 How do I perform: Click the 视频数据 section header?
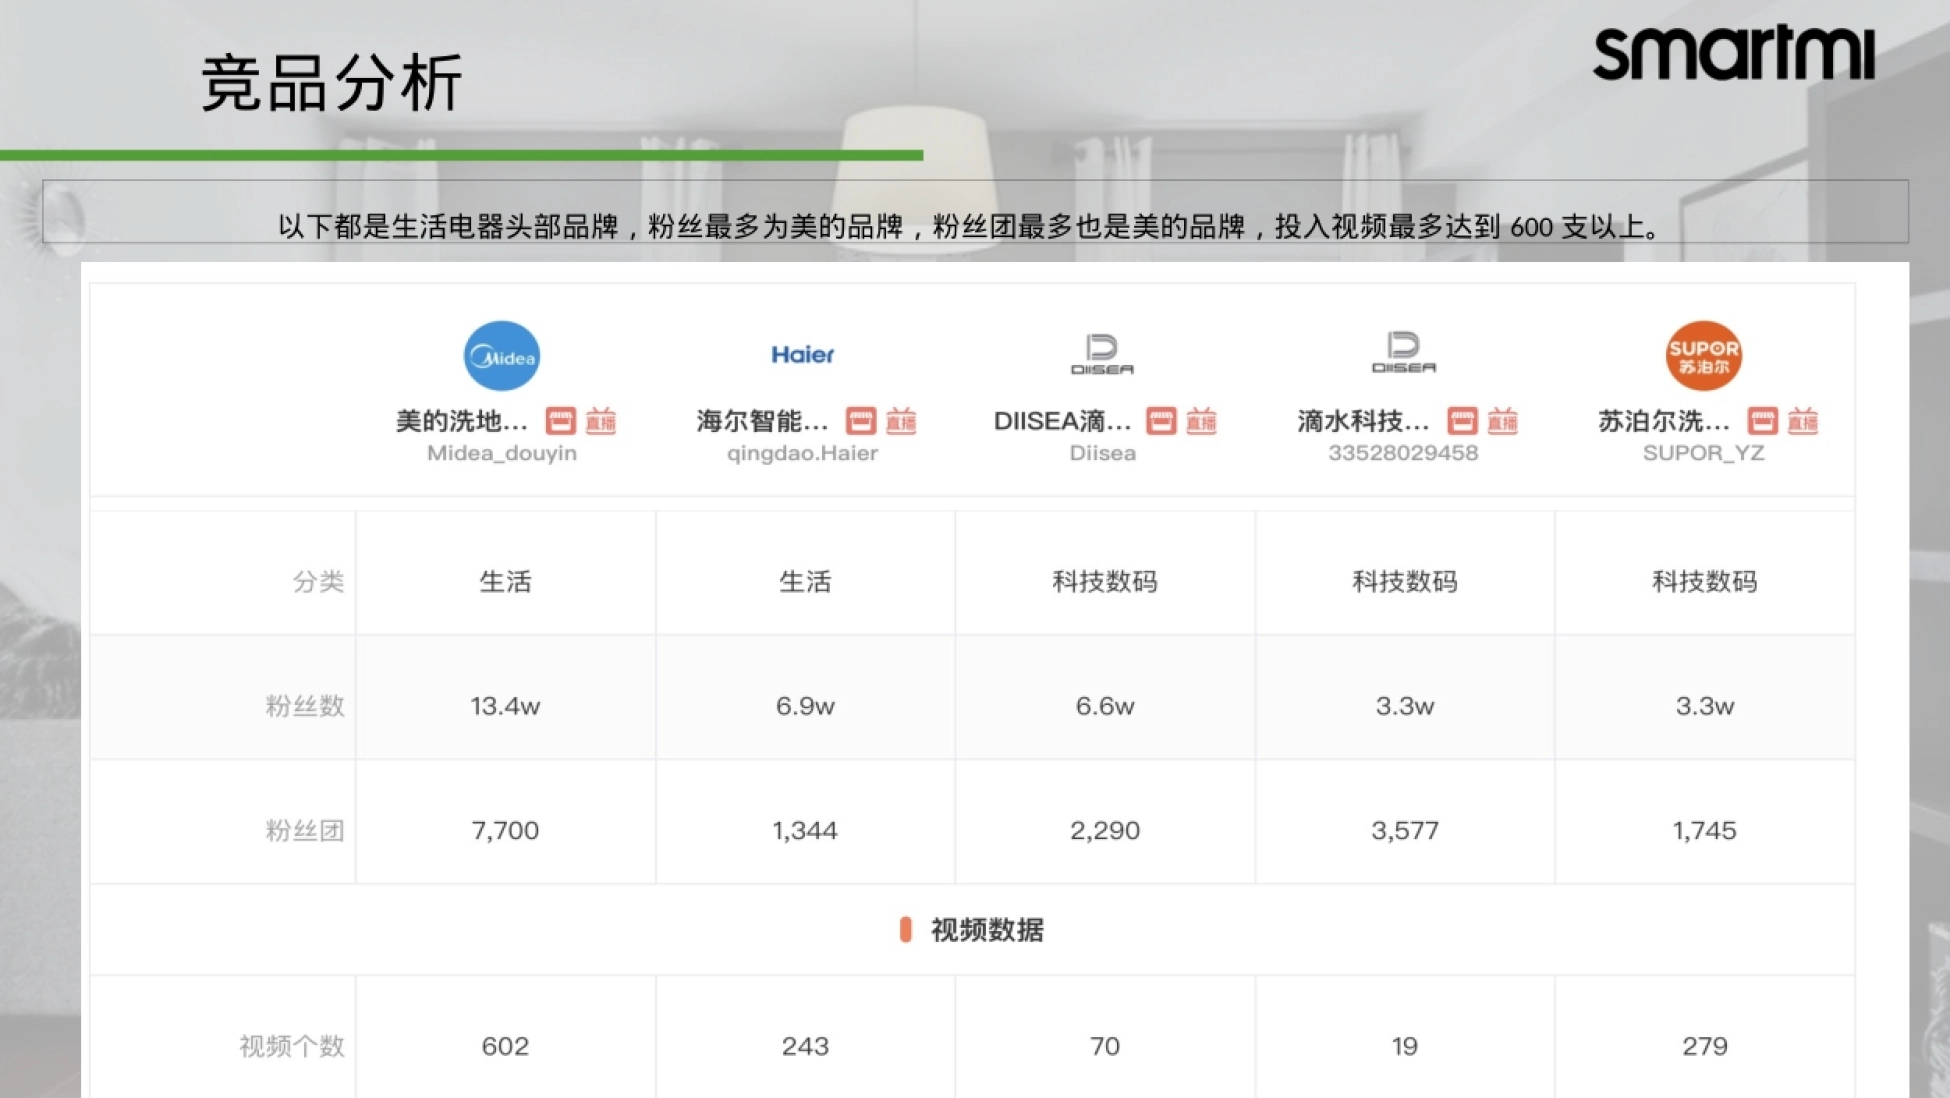point(972,930)
